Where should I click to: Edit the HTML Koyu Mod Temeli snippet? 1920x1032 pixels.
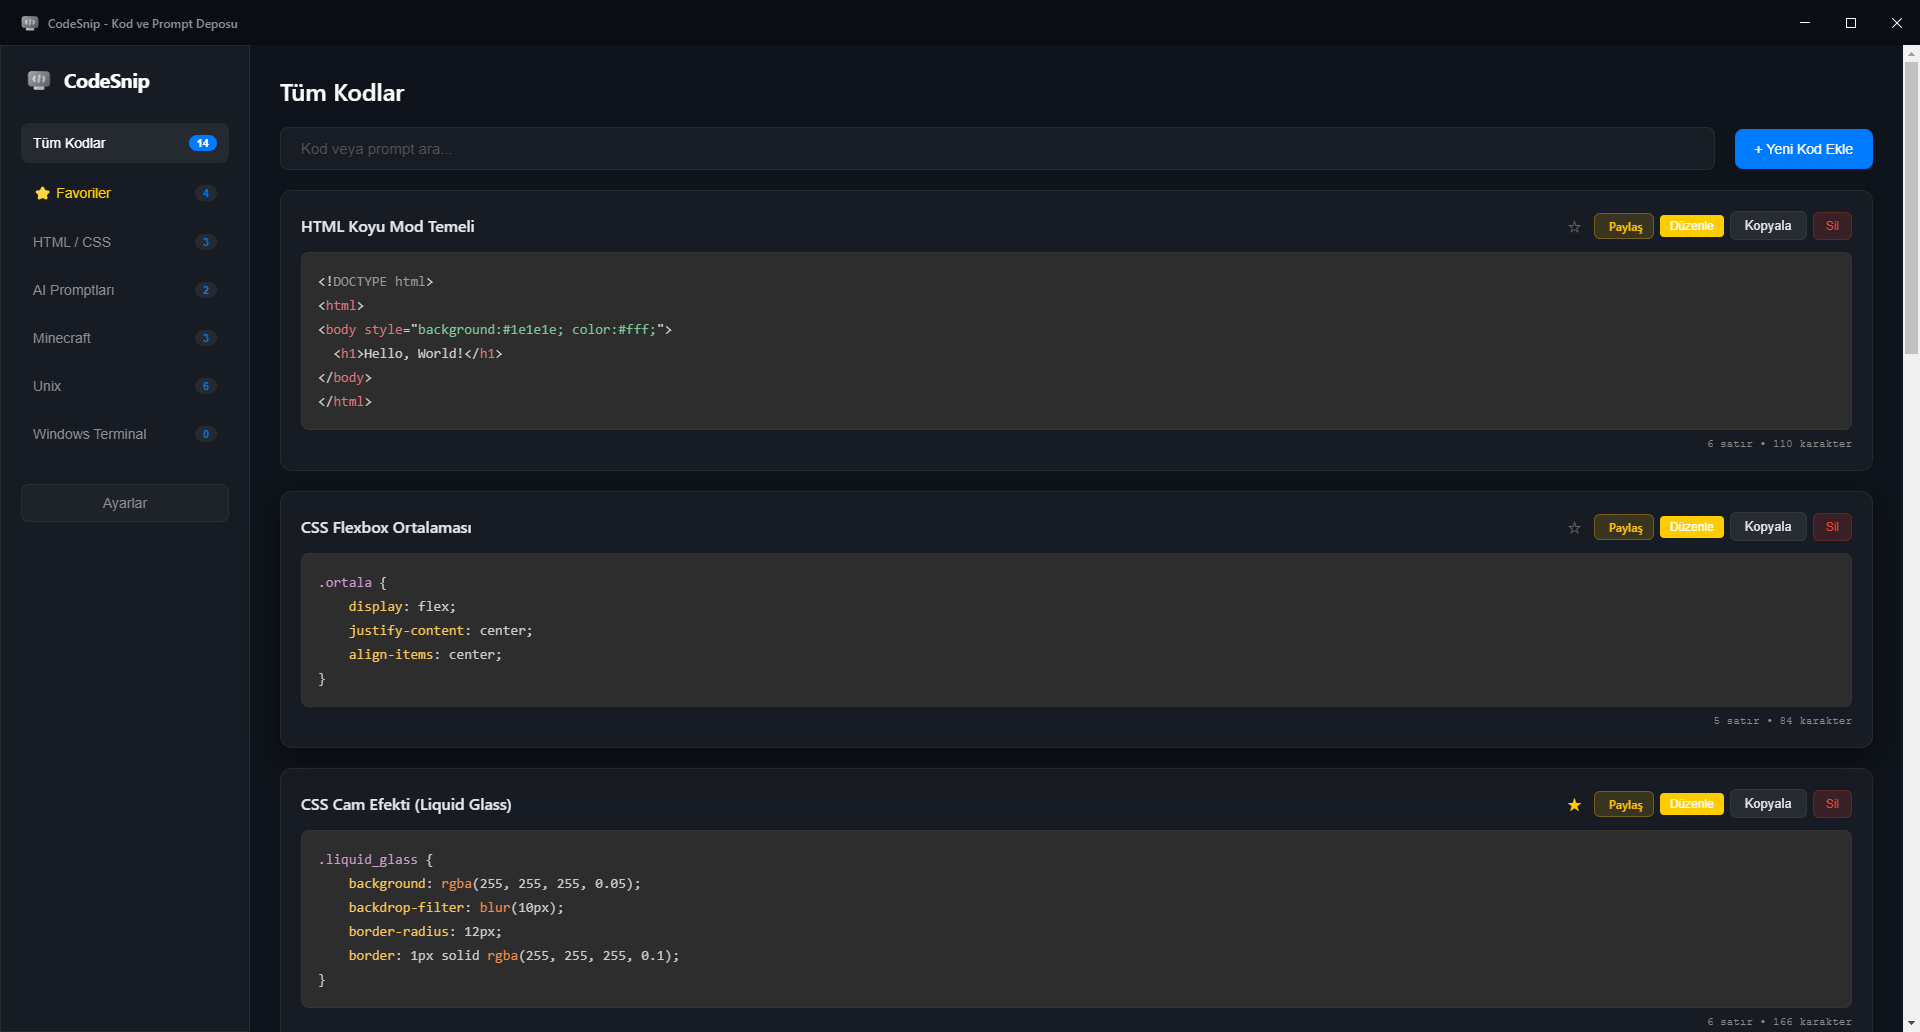tap(1691, 226)
